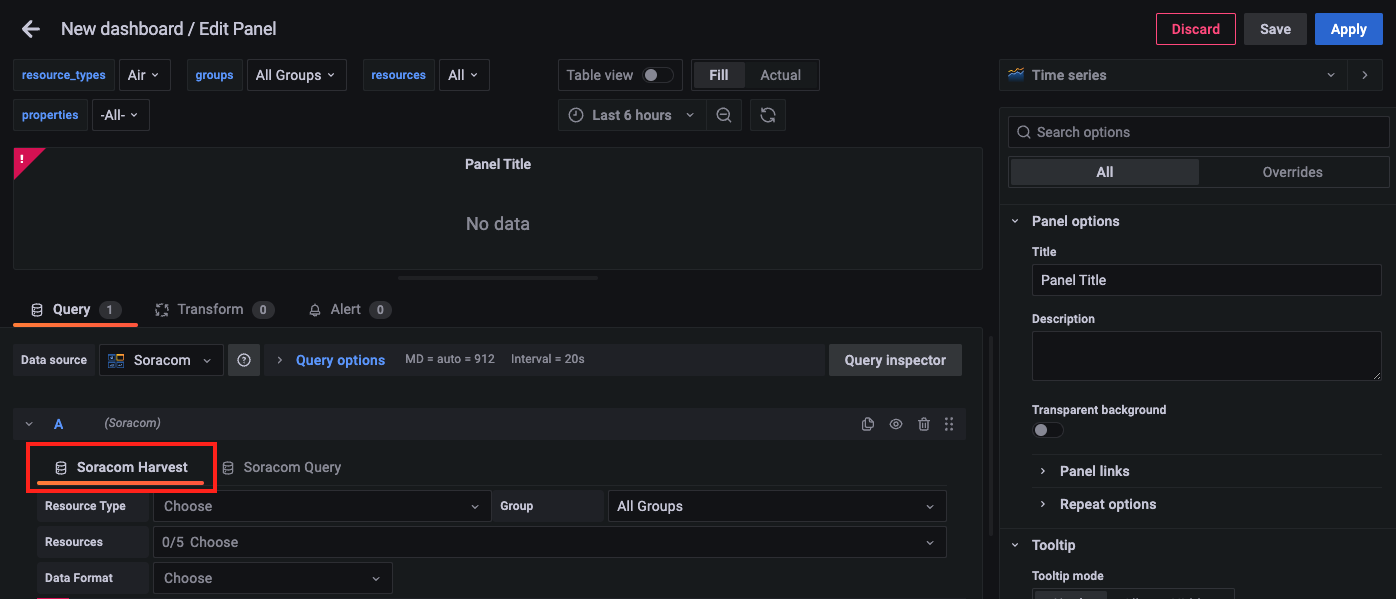Toggle query A visibility eye icon
This screenshot has height=599, width=1396.
[x=896, y=424]
